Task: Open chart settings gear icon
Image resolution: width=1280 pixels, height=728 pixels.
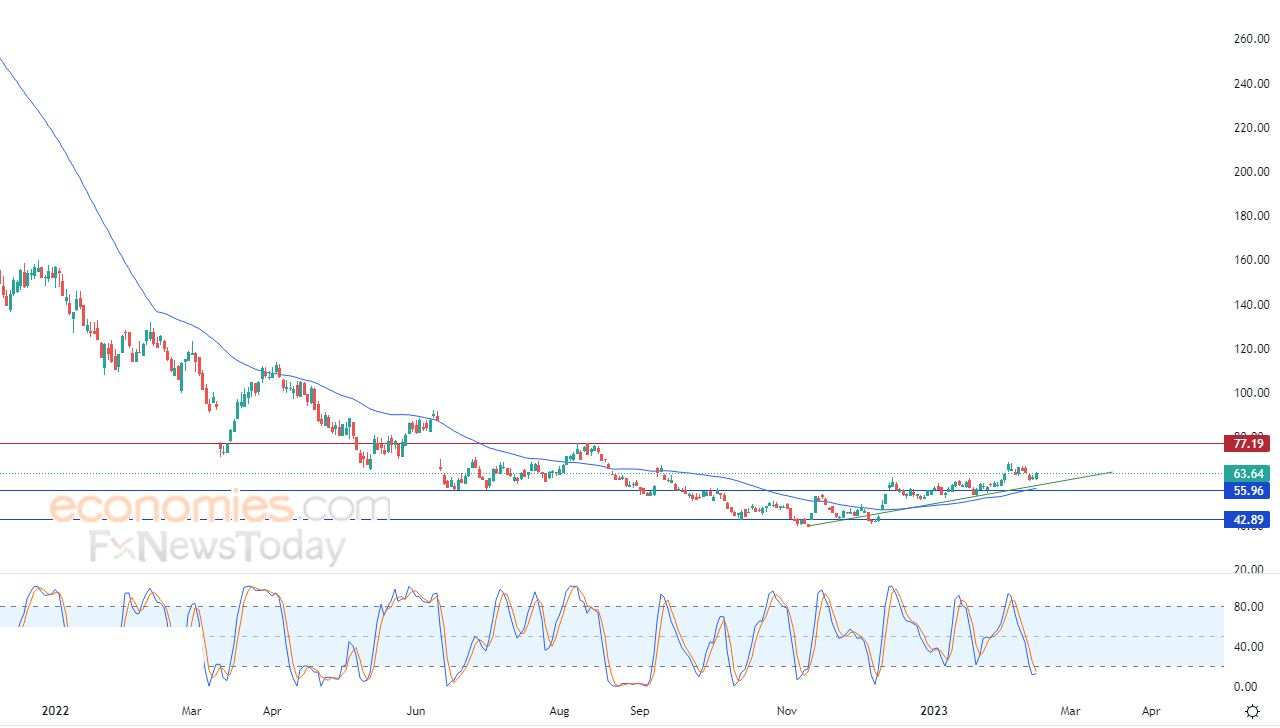Action: [x=1251, y=711]
